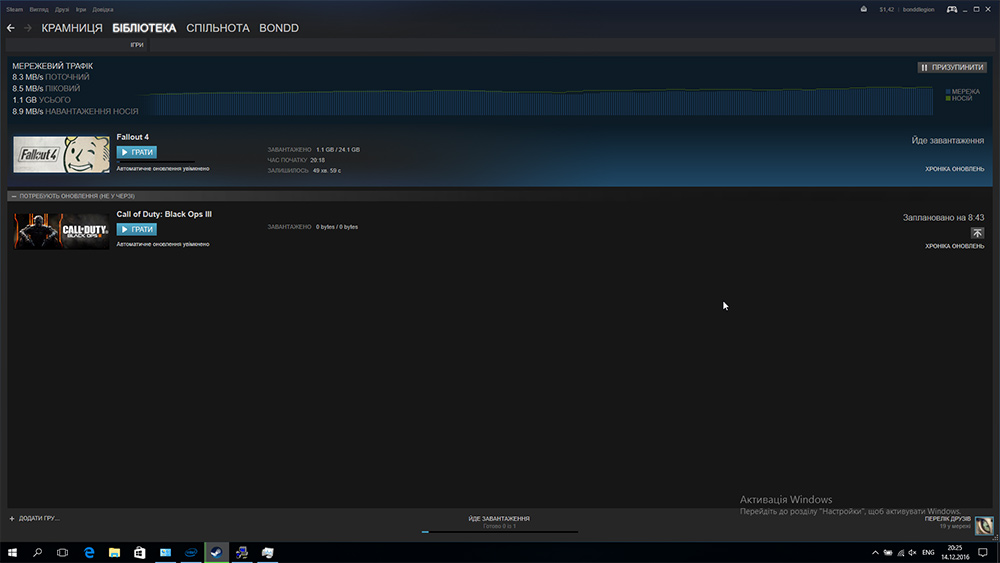Launch Big Picture mode controller icon

click(x=952, y=10)
